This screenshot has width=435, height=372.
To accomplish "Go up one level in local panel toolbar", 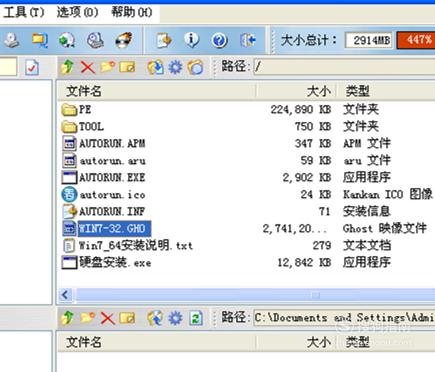I will coord(67,318).
